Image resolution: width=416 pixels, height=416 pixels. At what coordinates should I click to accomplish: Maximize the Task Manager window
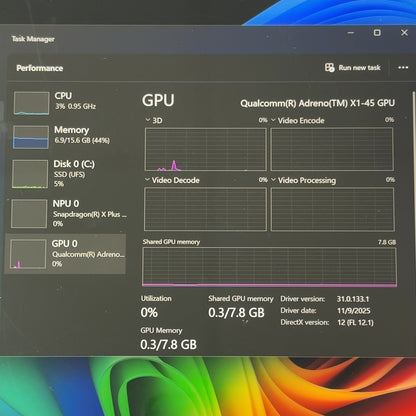pos(377,32)
